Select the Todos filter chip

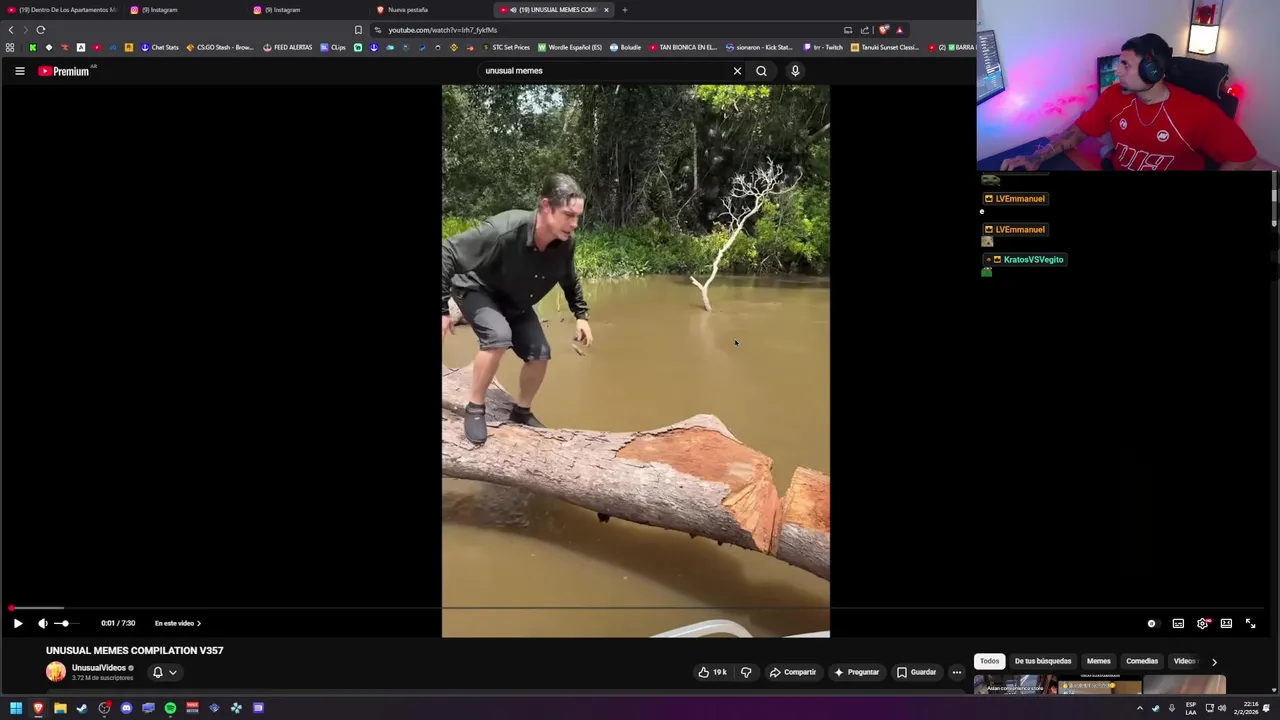point(989,661)
